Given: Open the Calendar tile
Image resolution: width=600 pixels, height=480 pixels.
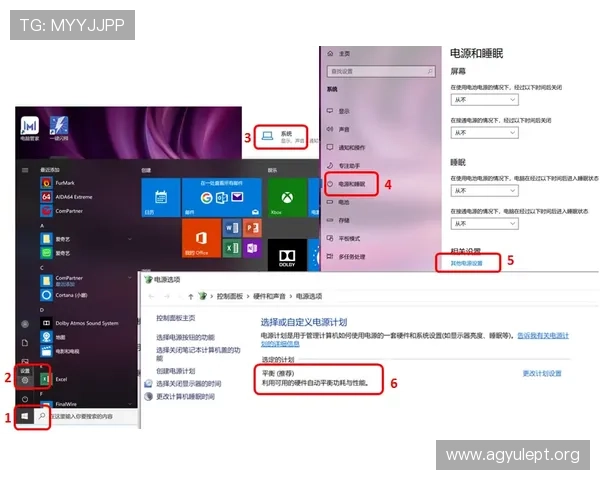Looking at the screenshot, I should click(x=161, y=198).
